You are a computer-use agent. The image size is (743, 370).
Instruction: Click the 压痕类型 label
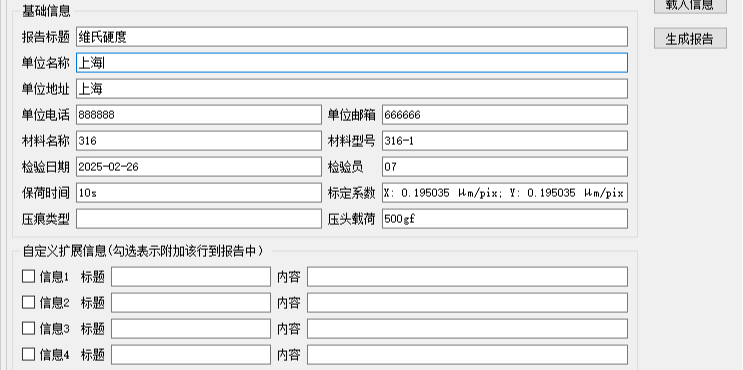[46, 219]
